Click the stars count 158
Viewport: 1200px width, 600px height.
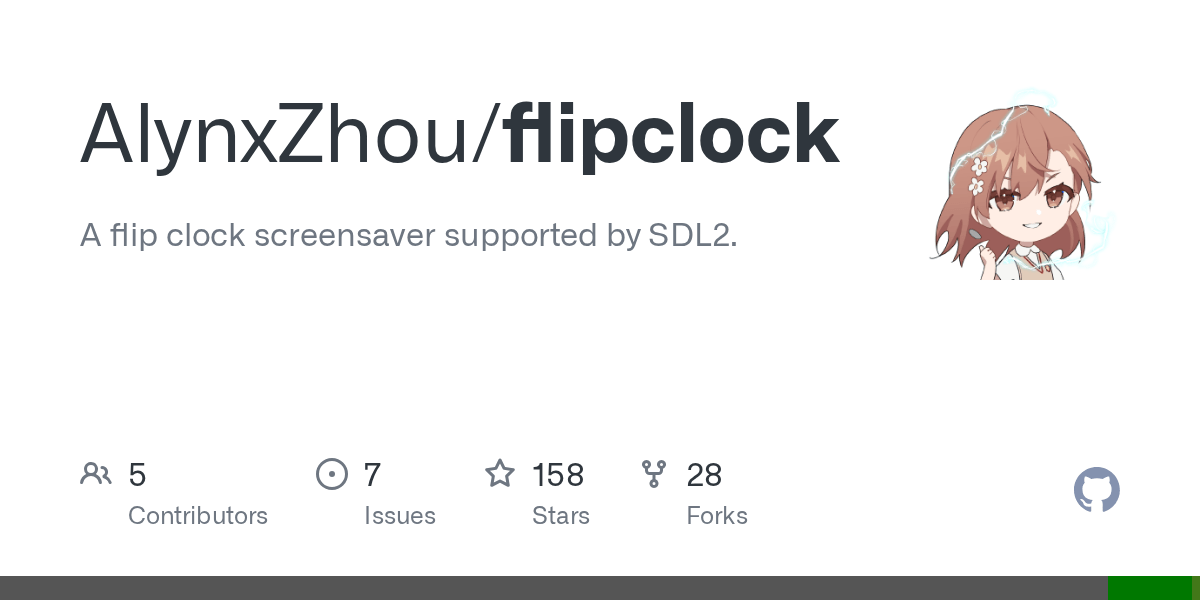(558, 475)
